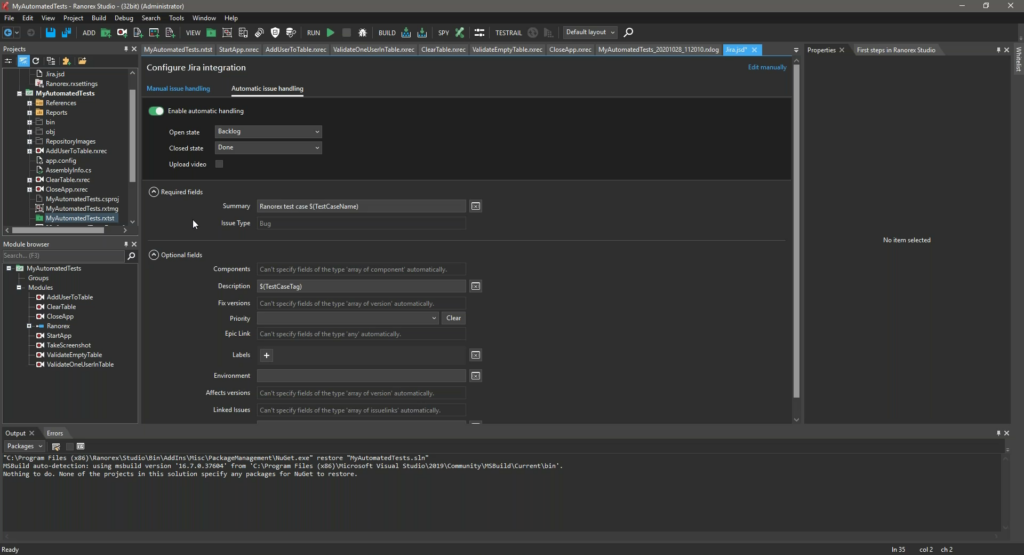This screenshot has width=1024, height=555.
Task: Open the Priority dropdown
Action: [x=347, y=318]
